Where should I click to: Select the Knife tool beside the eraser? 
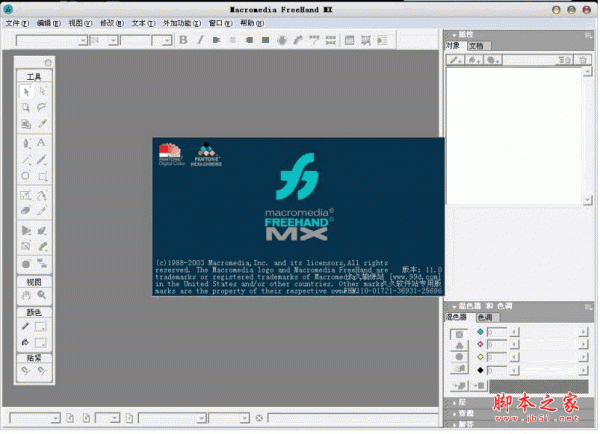(42, 210)
